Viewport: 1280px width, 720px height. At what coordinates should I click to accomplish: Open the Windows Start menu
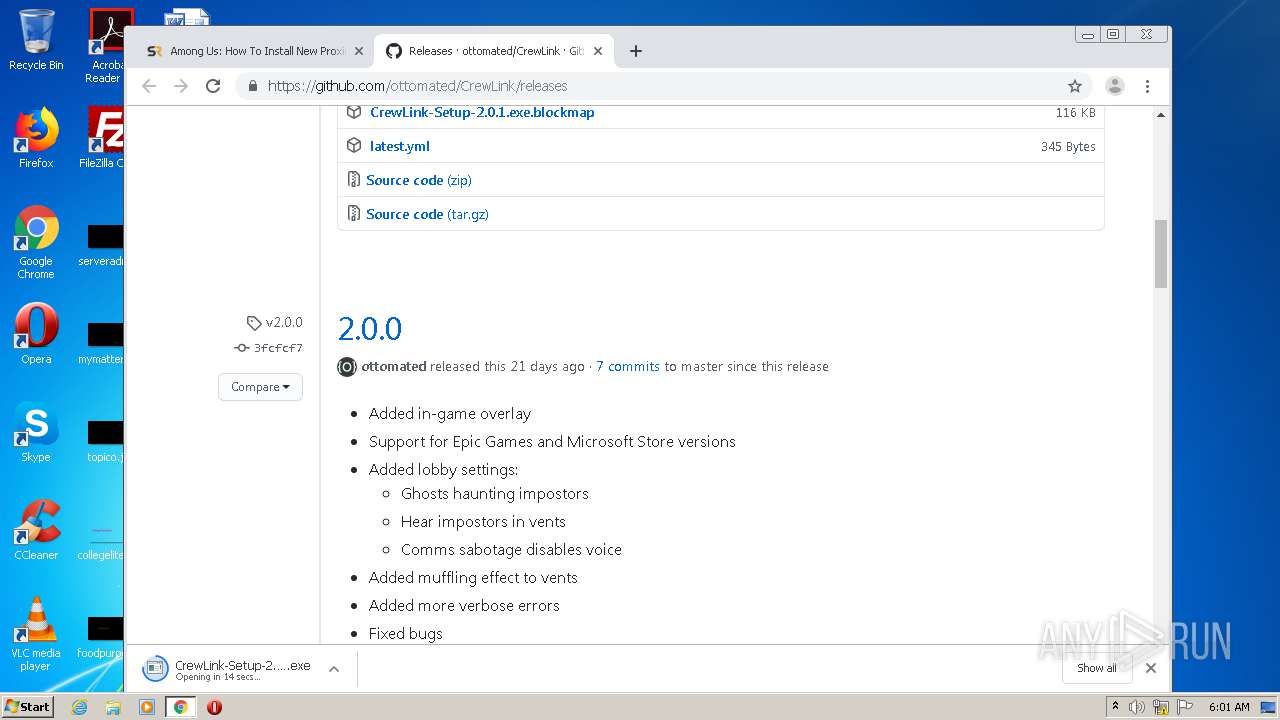click(x=28, y=707)
